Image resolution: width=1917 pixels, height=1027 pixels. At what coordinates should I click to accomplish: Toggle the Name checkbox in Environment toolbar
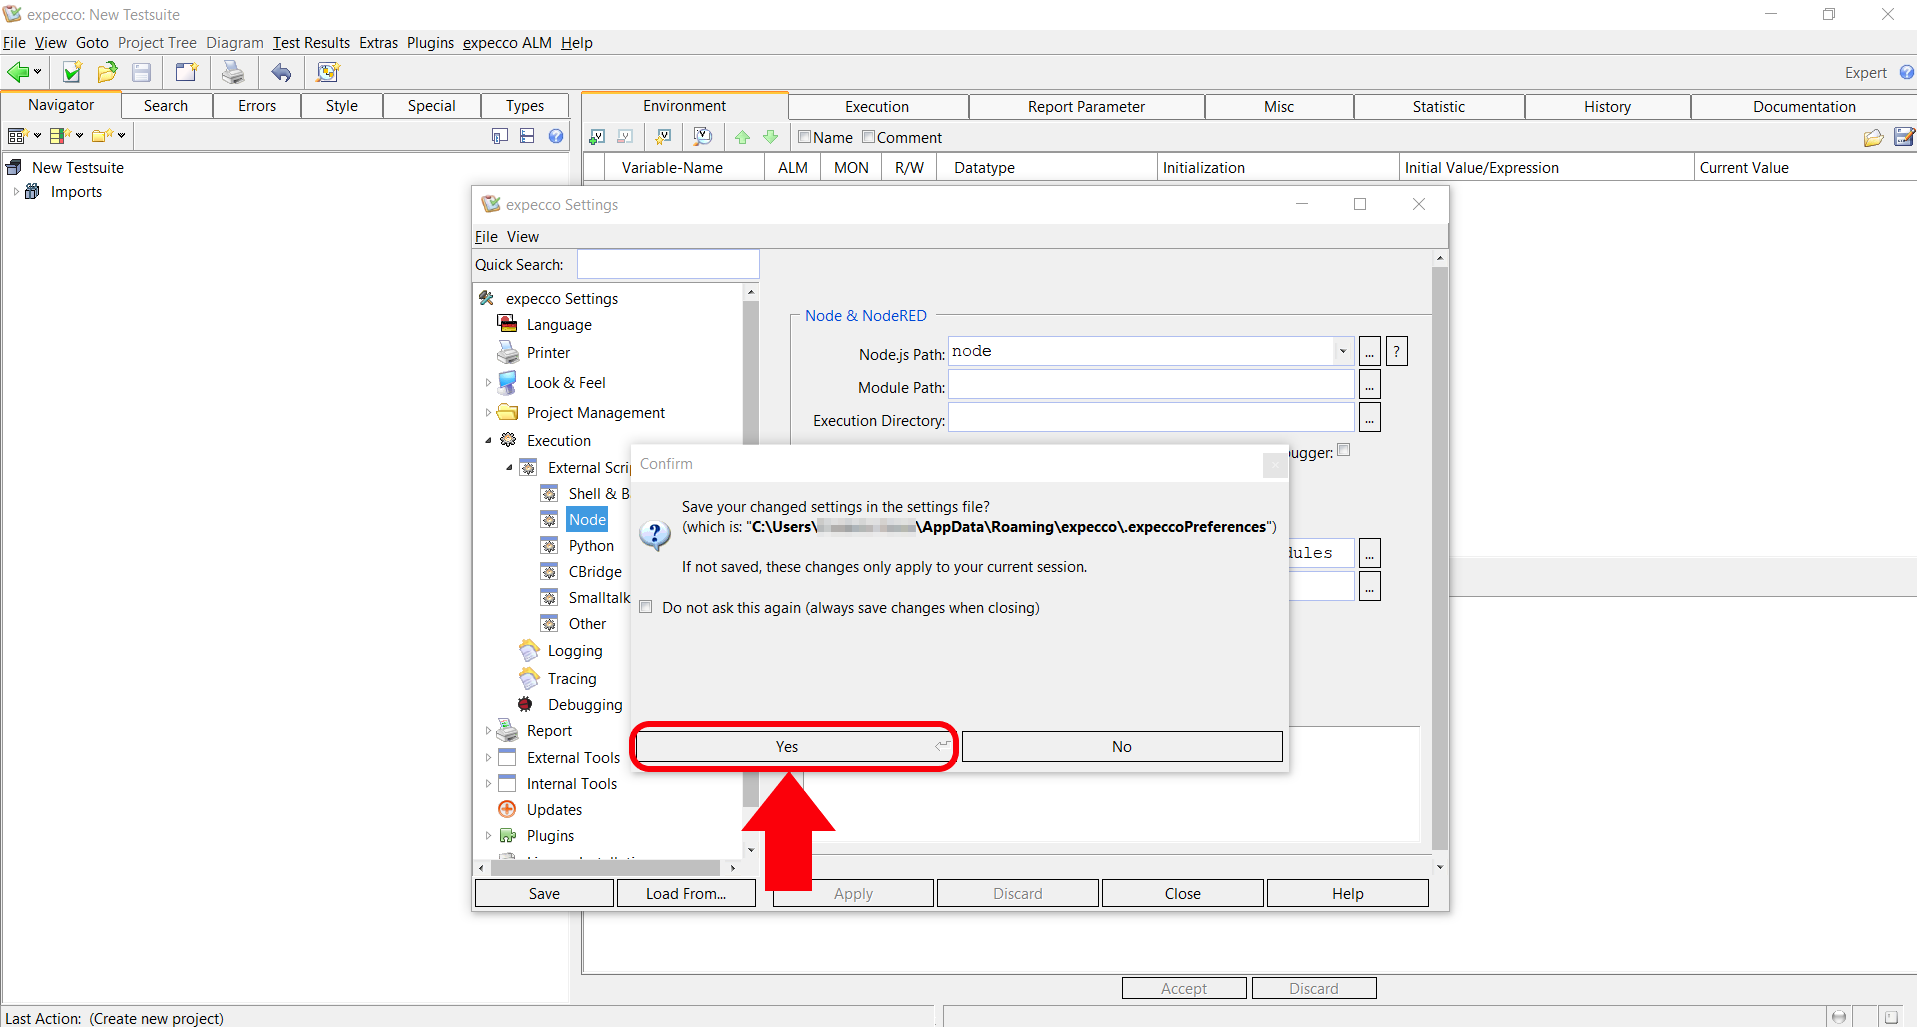(x=804, y=137)
